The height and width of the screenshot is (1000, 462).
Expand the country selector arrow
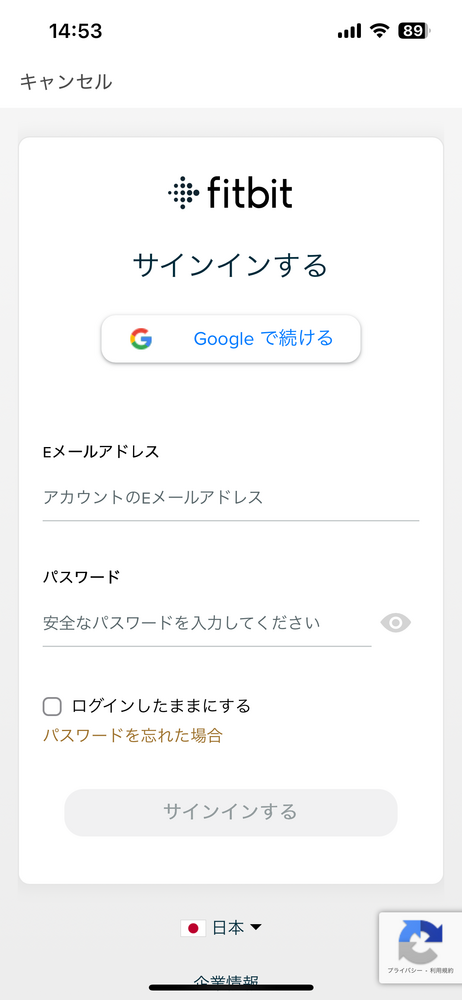(256, 928)
